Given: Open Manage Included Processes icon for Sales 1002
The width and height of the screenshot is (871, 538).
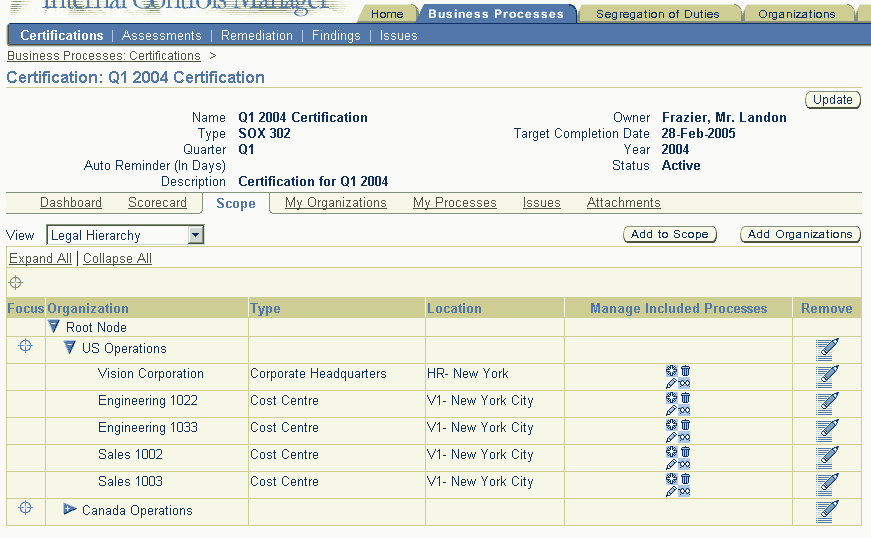Looking at the screenshot, I should click(x=678, y=458).
